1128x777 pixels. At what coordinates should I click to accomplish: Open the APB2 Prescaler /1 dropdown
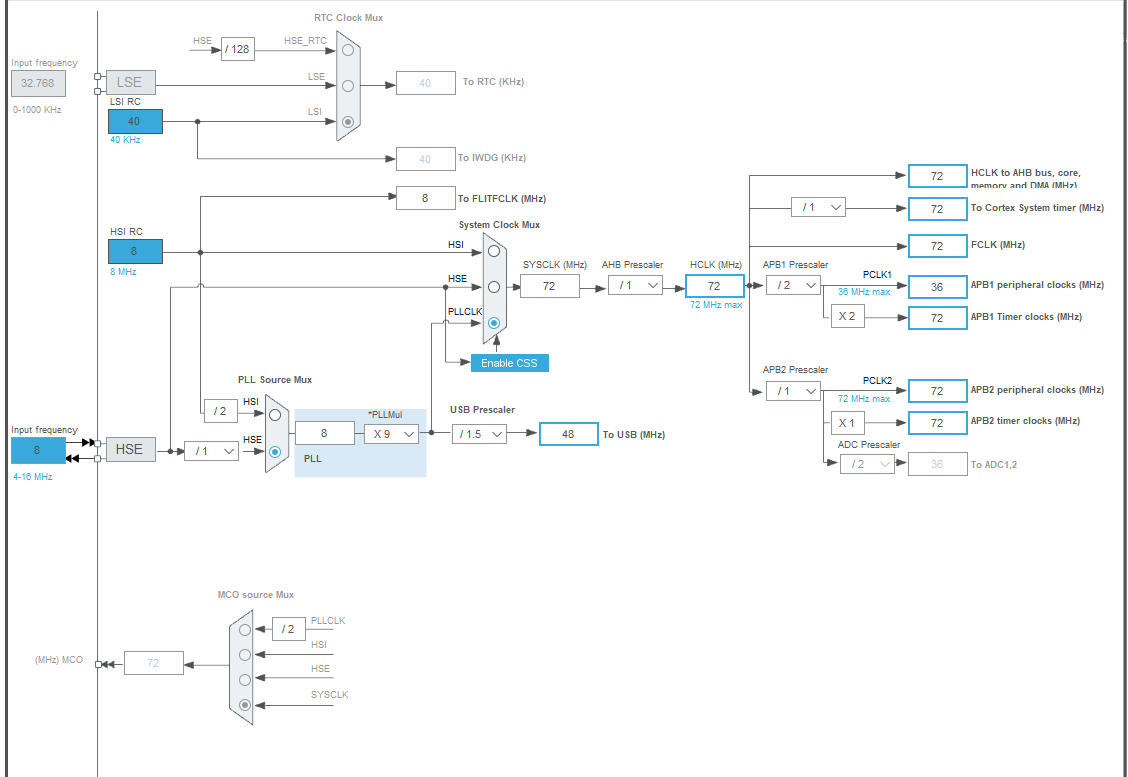(x=793, y=391)
